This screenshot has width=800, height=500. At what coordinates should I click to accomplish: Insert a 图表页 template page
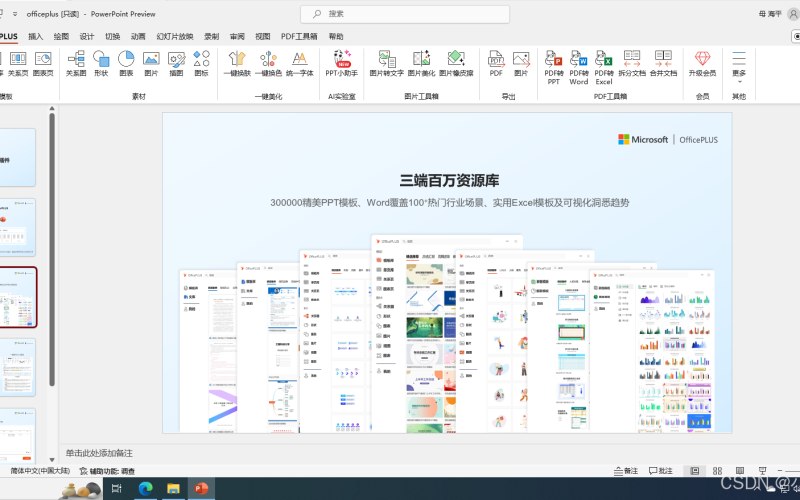tap(43, 64)
